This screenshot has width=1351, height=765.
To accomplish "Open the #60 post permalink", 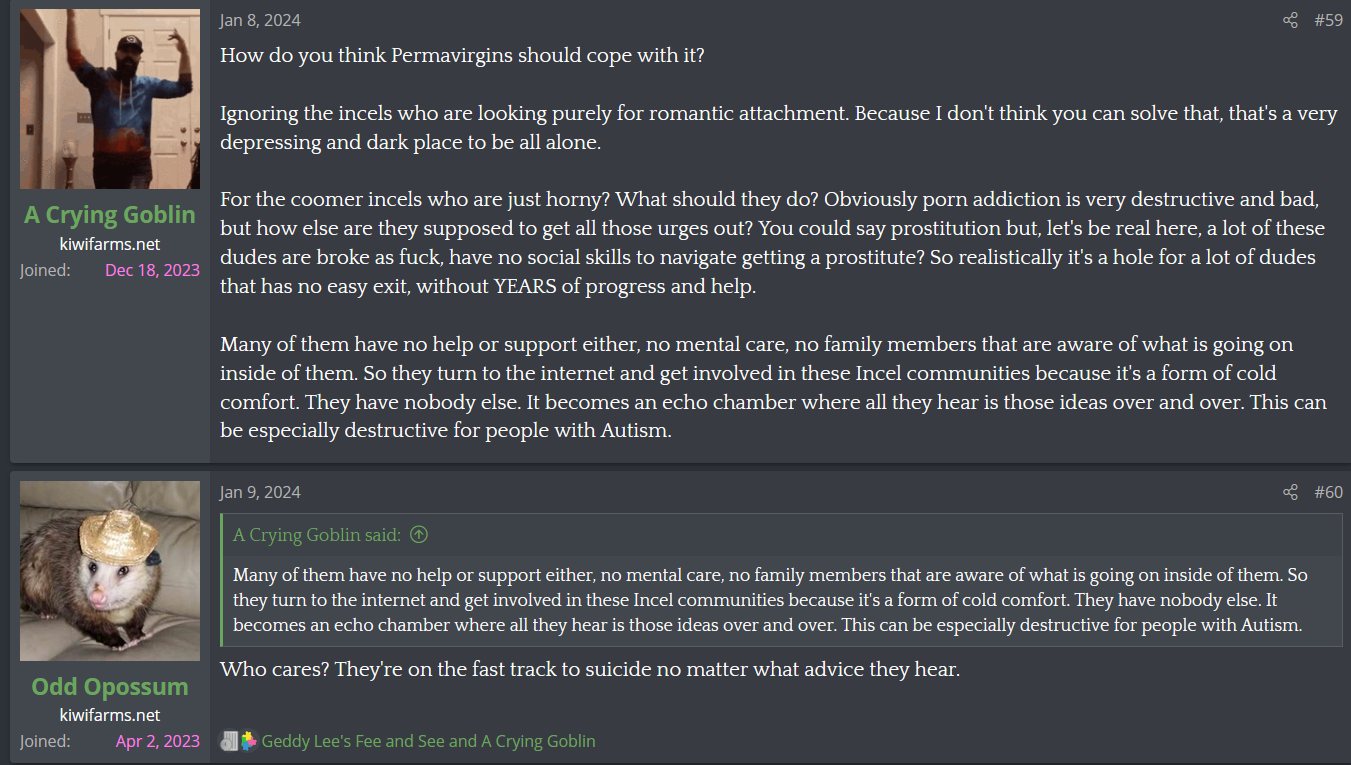I will pyautogui.click(x=1328, y=492).
